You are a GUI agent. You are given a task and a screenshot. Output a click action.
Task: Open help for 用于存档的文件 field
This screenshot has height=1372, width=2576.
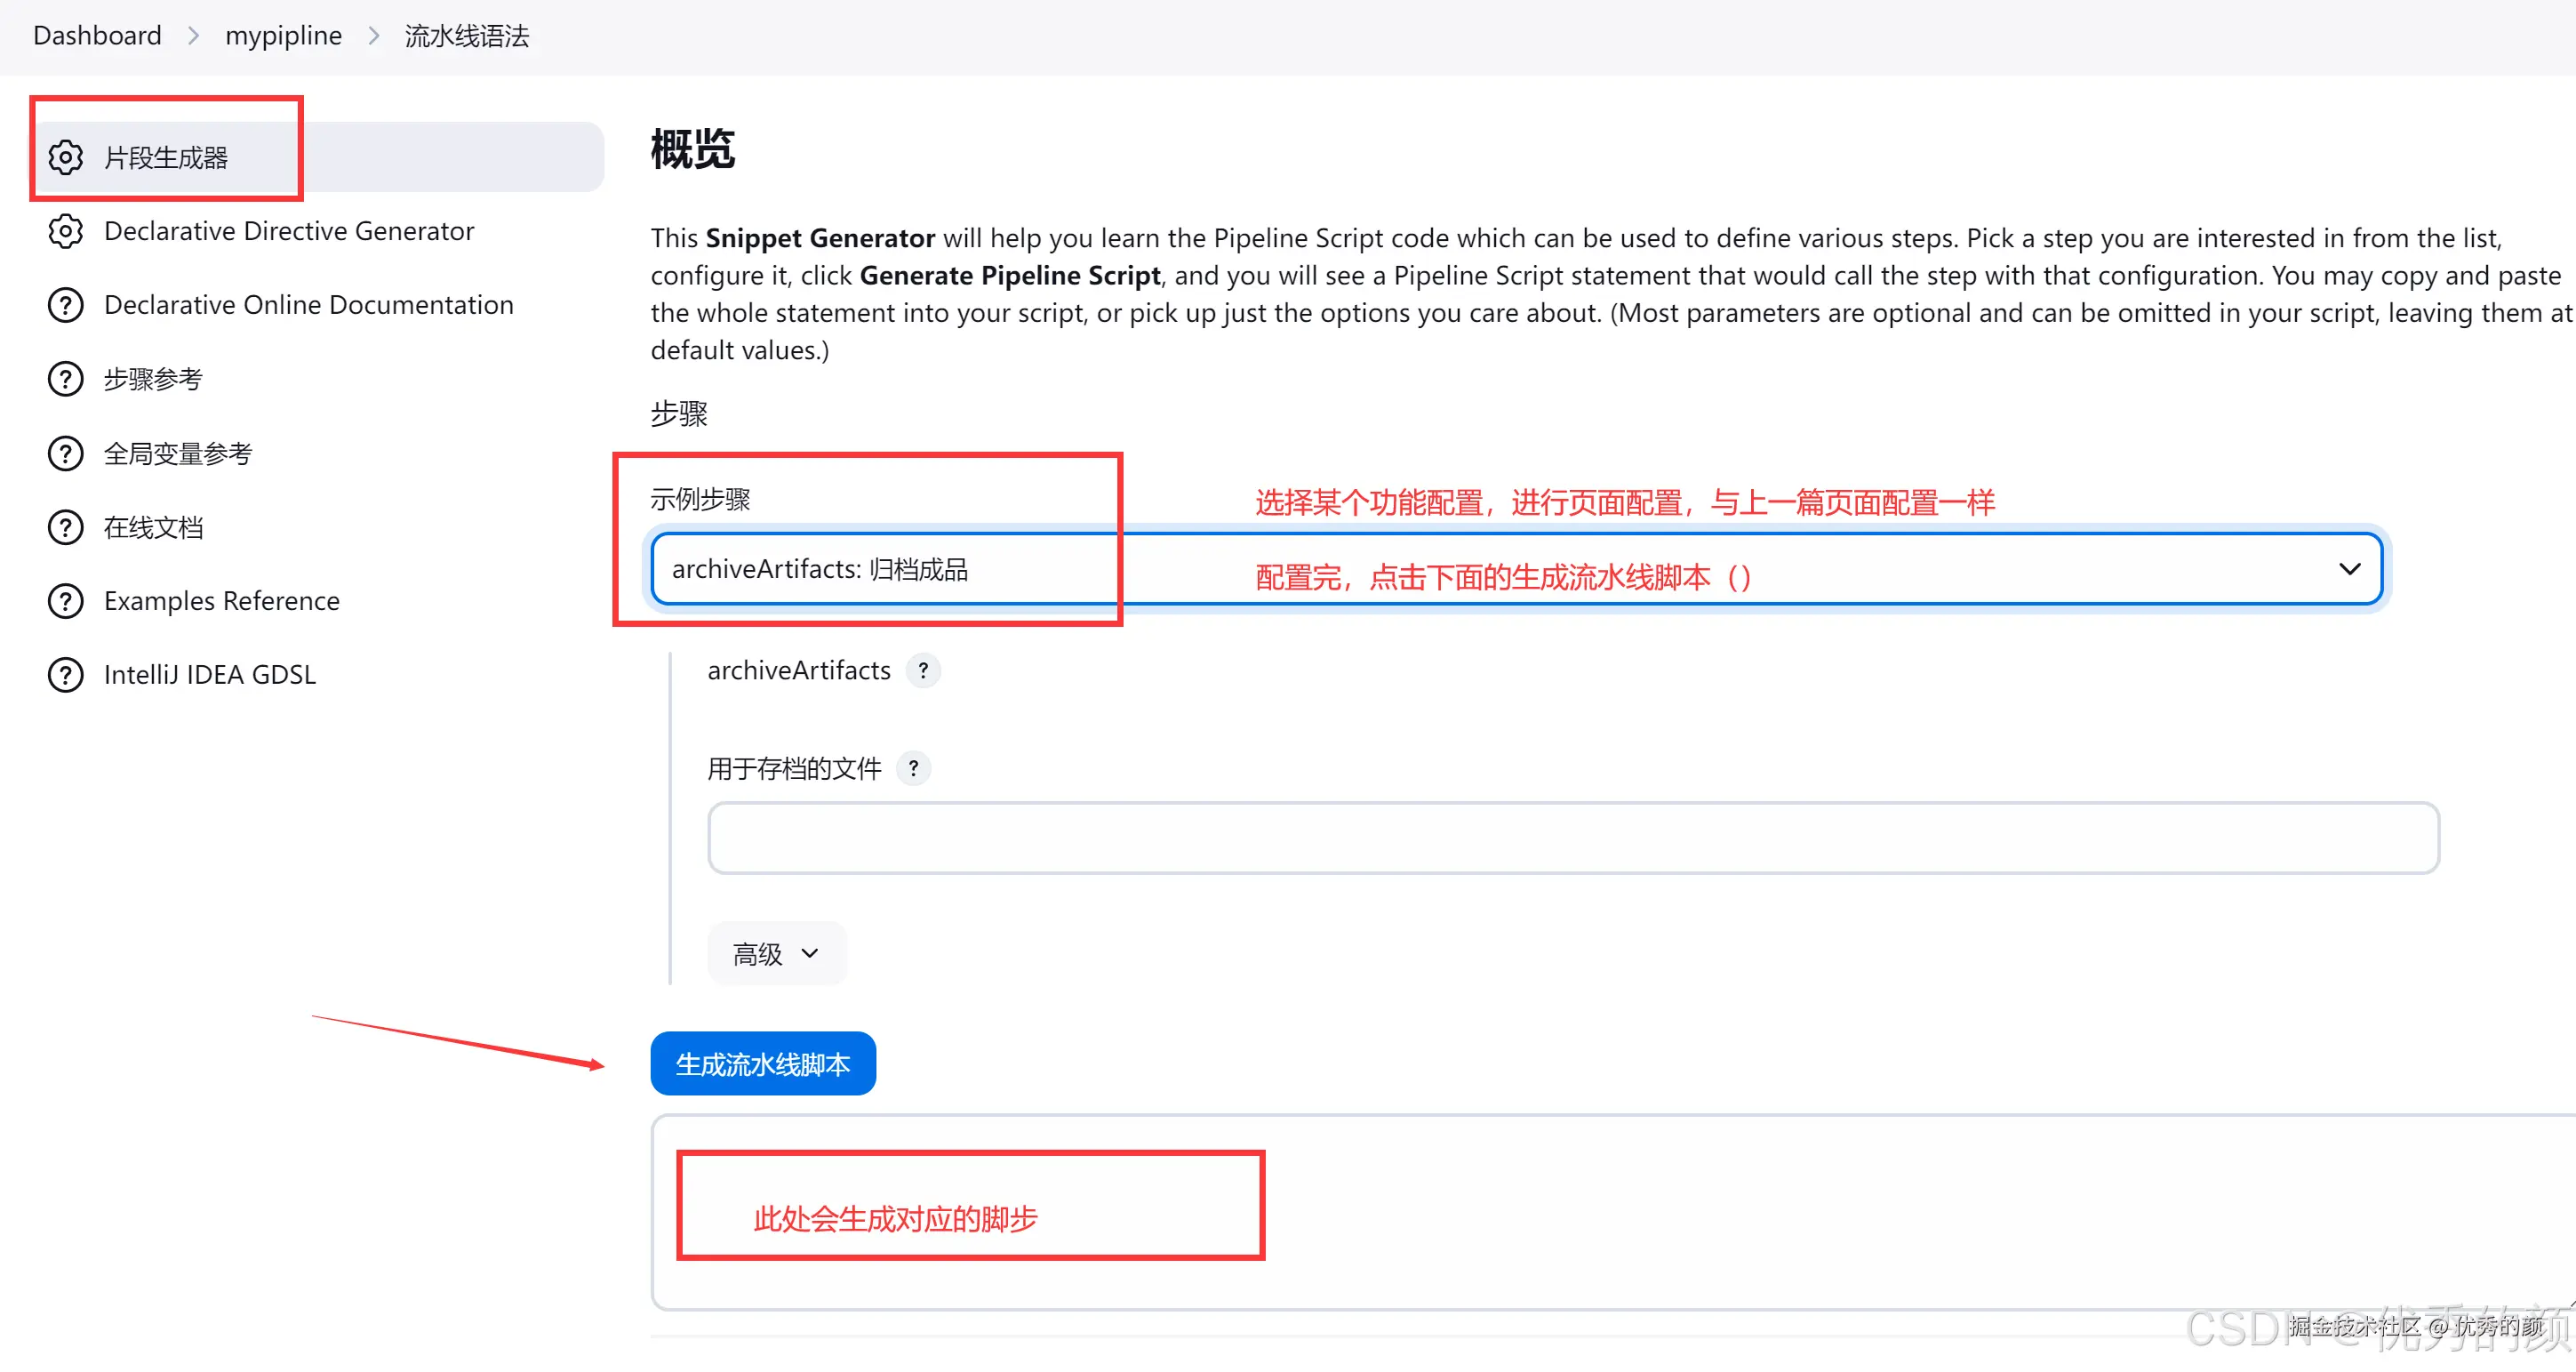coord(912,768)
